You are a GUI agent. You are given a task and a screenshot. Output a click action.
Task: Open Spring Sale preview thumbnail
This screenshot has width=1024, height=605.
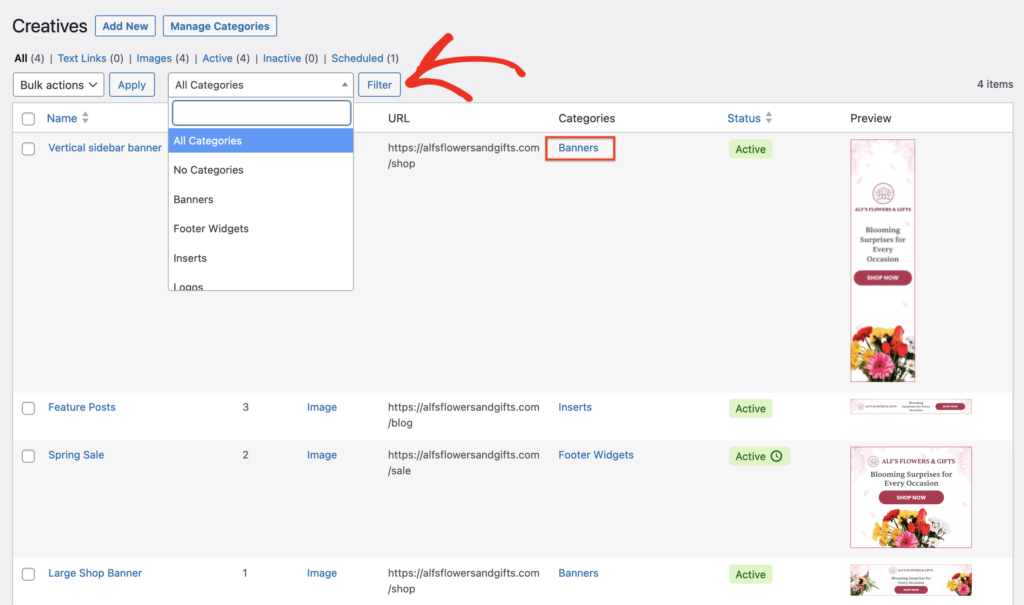pos(910,497)
